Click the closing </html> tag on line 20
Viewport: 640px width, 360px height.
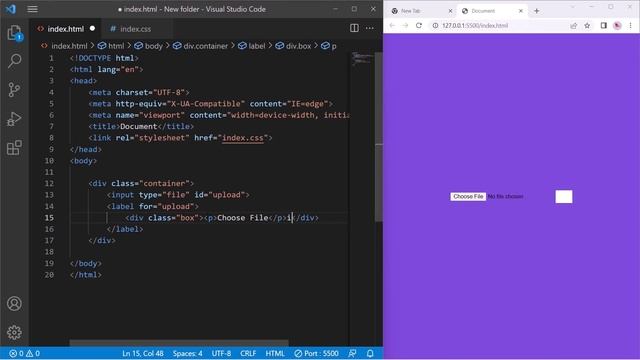tap(86, 275)
